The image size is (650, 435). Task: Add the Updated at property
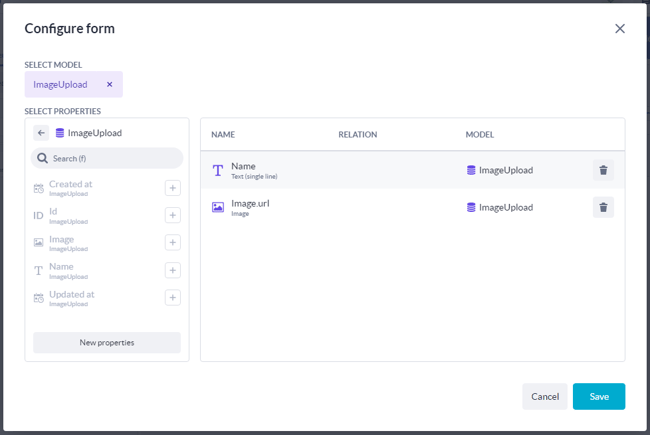pyautogui.click(x=173, y=298)
